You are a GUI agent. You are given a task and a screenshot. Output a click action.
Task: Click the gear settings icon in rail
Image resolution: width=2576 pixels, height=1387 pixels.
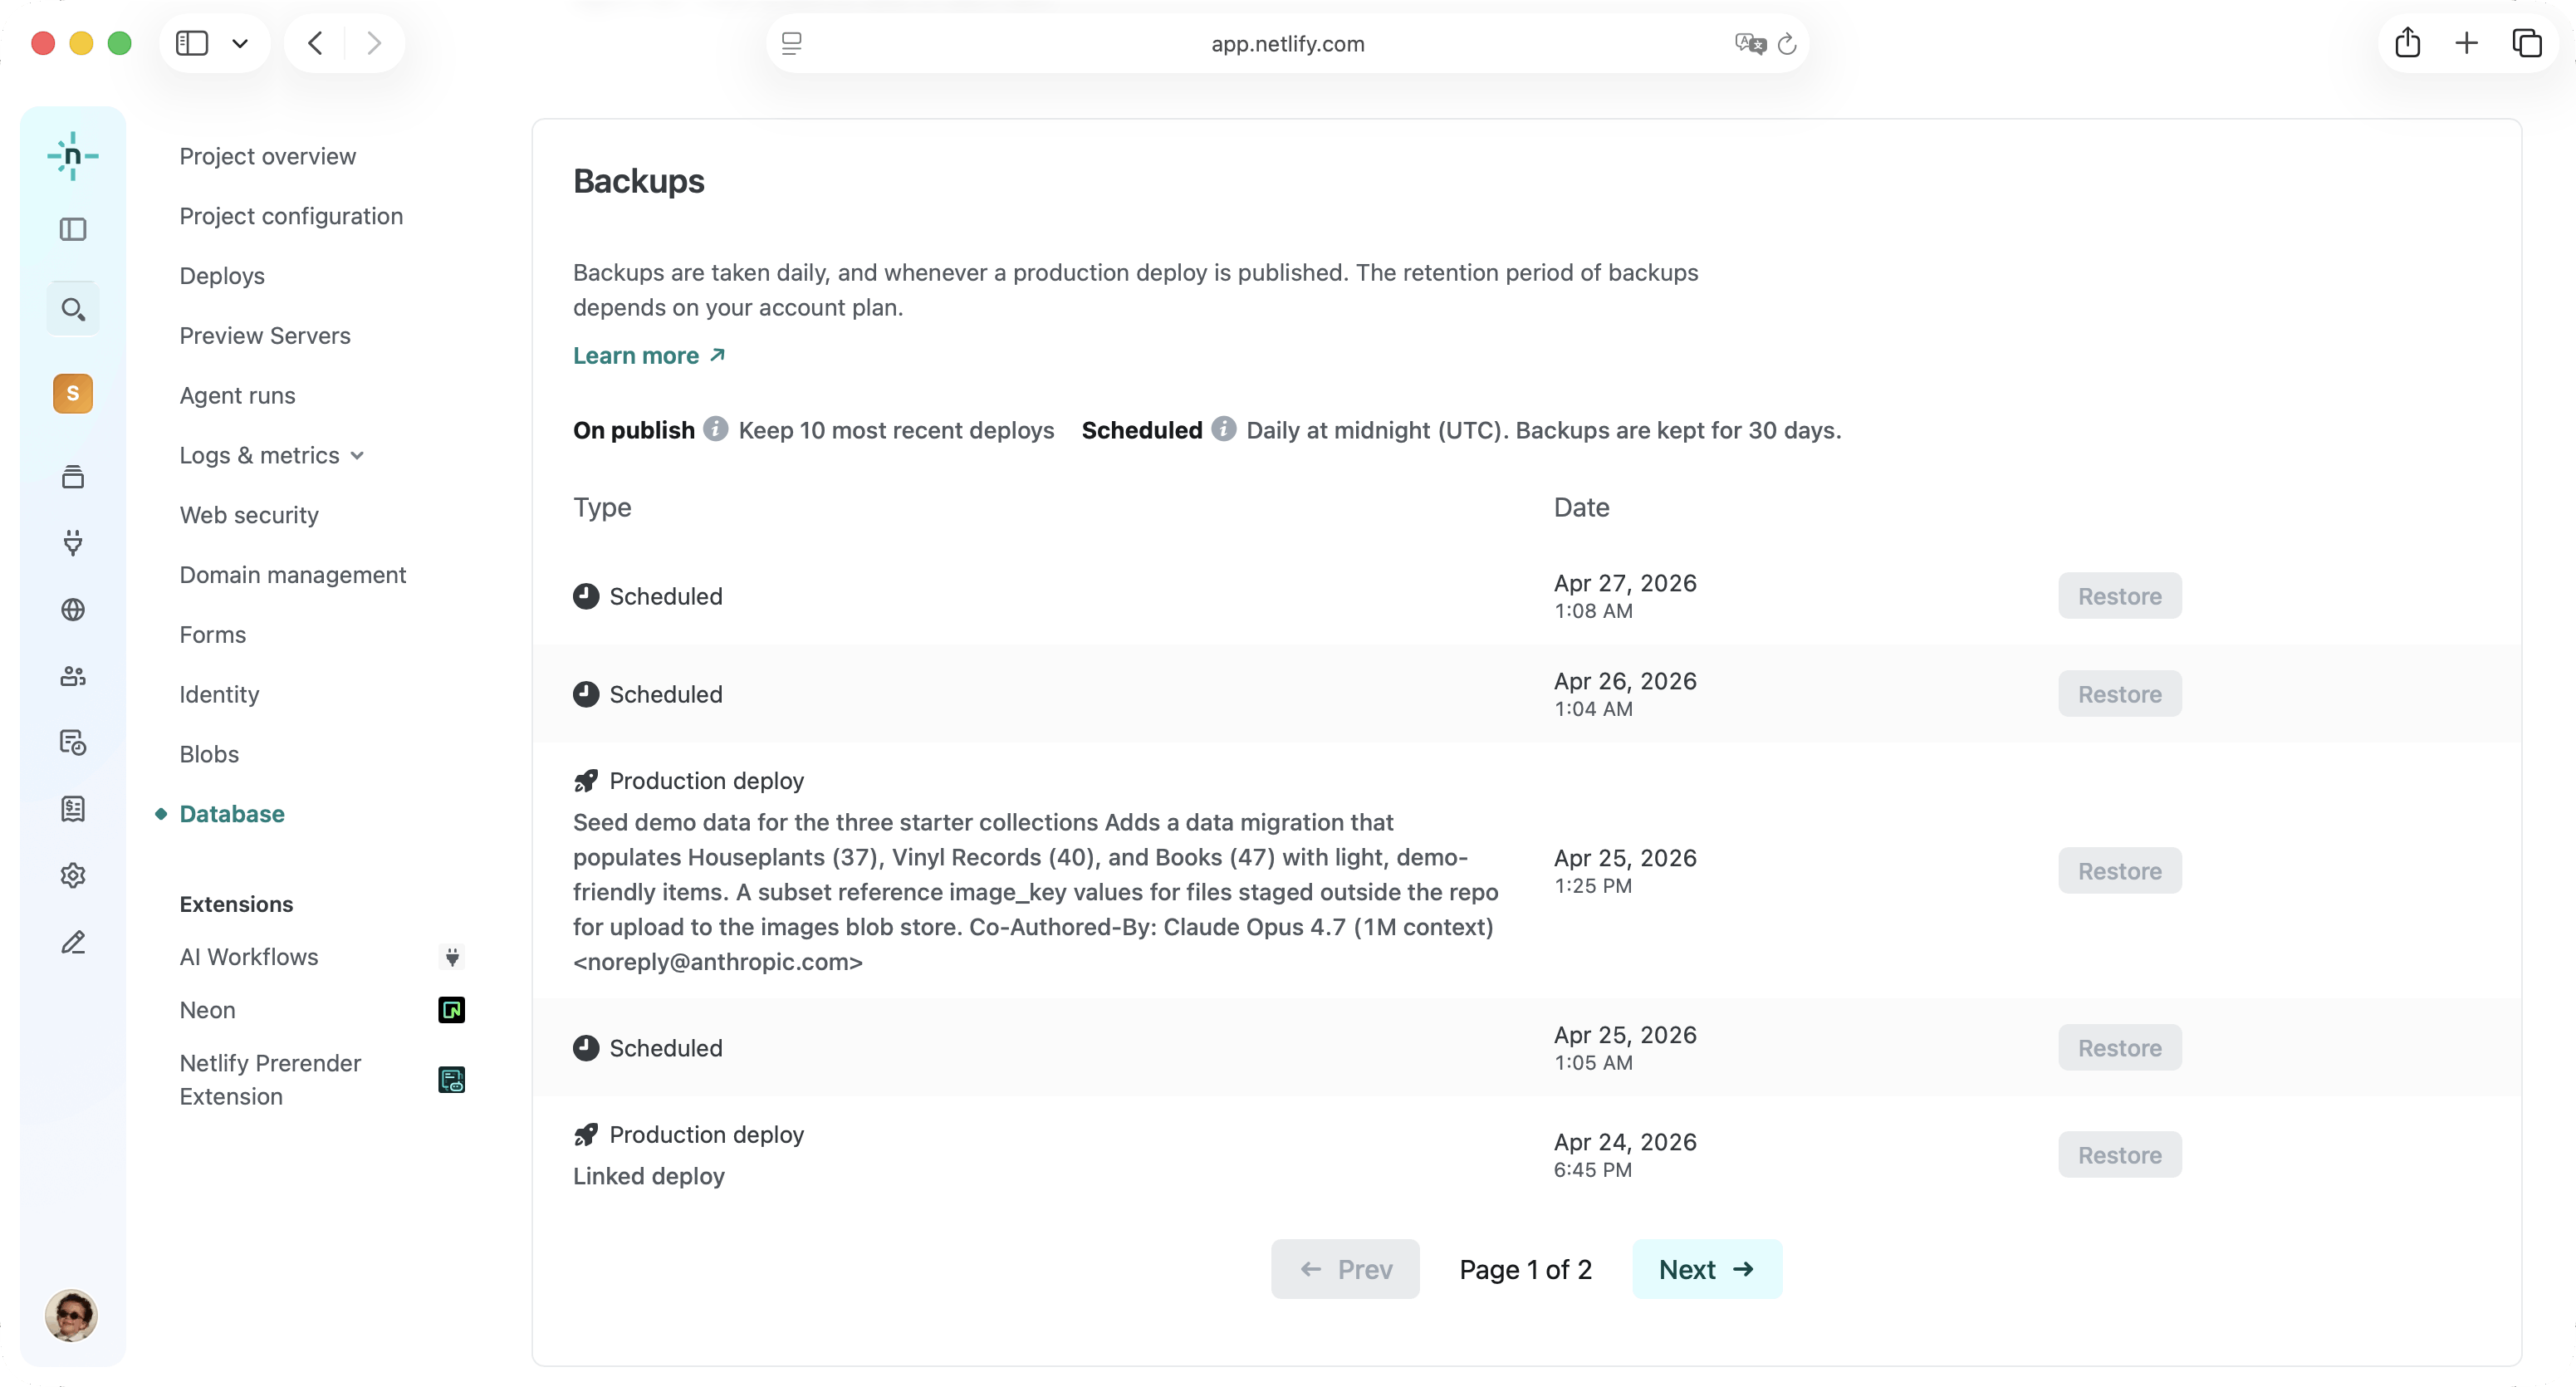(72, 876)
